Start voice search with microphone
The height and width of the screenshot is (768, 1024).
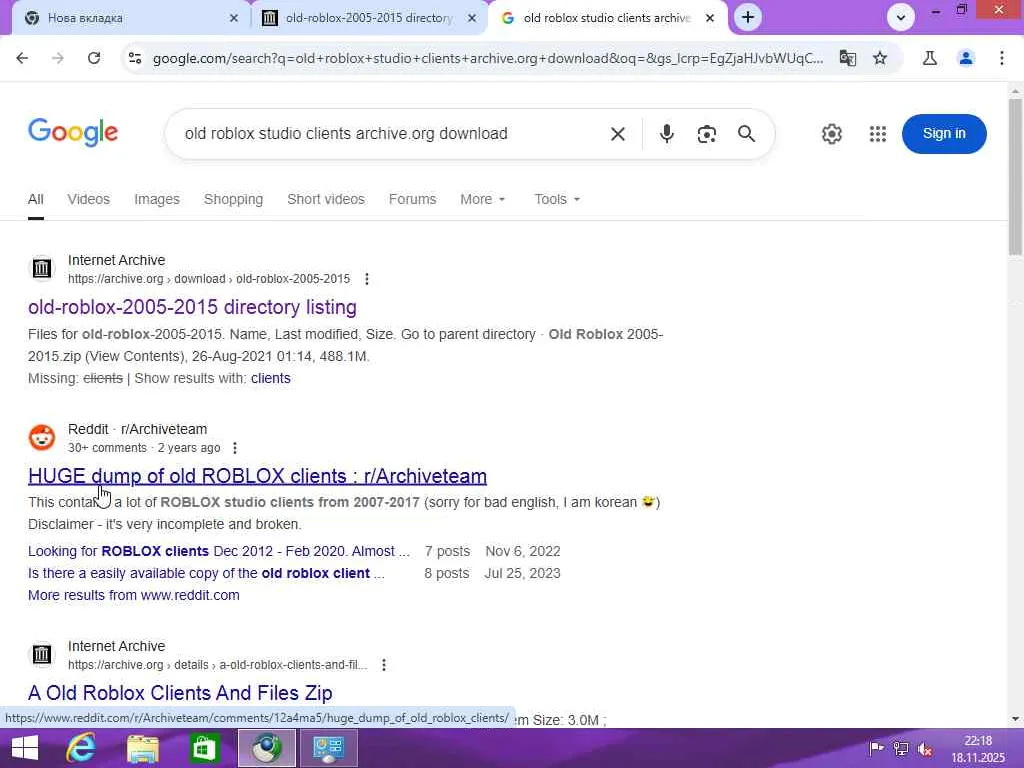(666, 134)
